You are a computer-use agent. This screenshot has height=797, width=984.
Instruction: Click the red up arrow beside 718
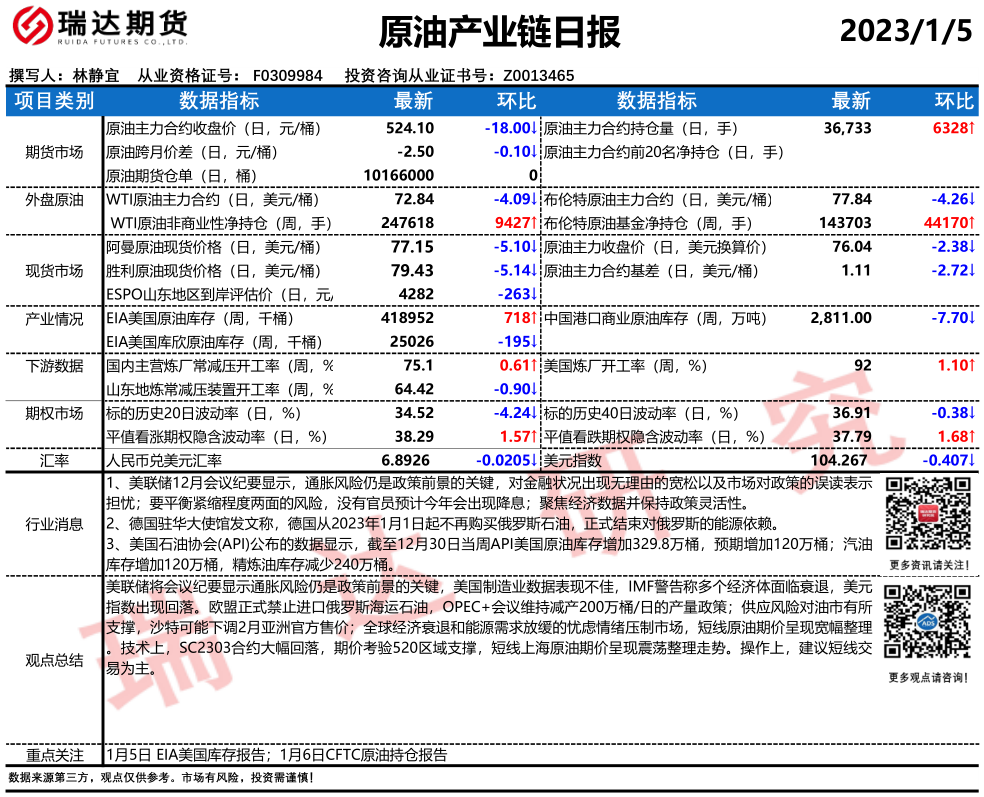point(535,318)
